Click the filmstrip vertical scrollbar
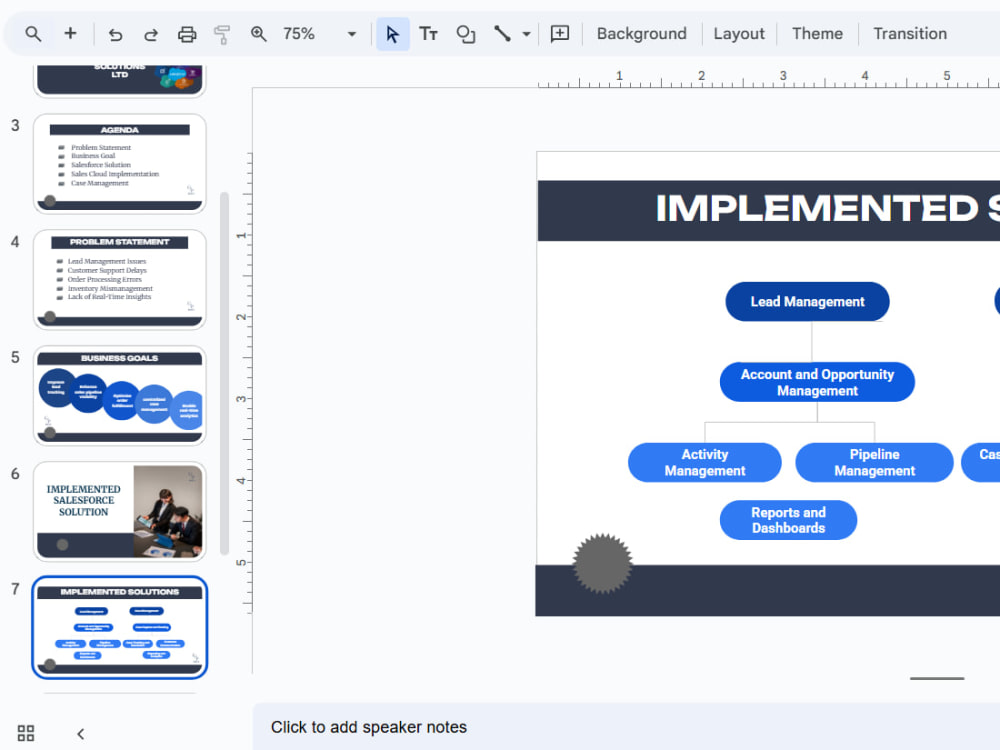 click(x=224, y=373)
